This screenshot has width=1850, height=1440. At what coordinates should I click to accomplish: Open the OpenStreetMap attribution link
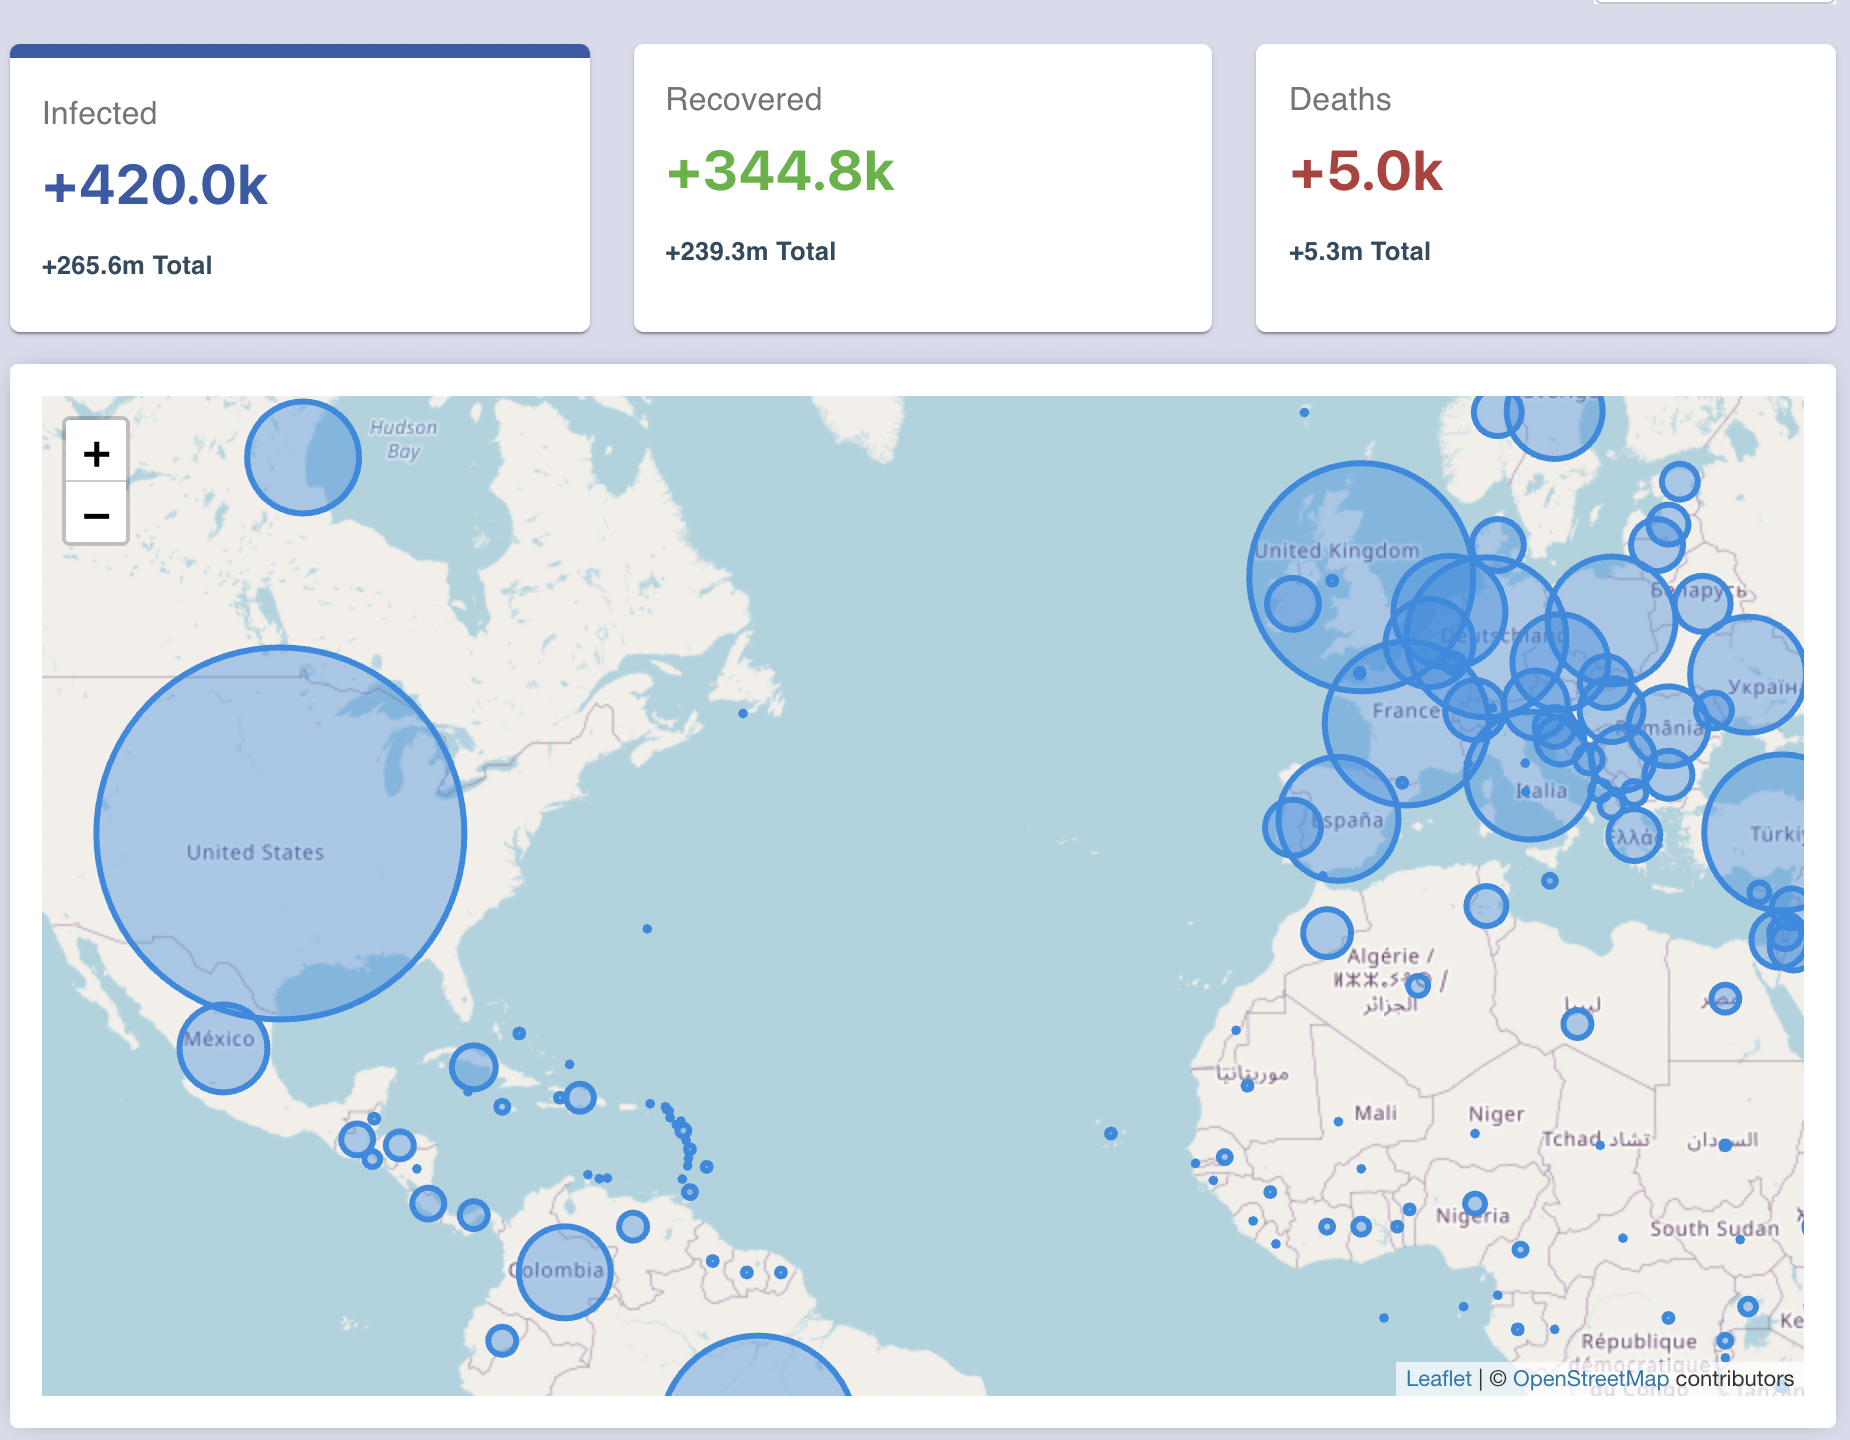tap(1590, 1378)
